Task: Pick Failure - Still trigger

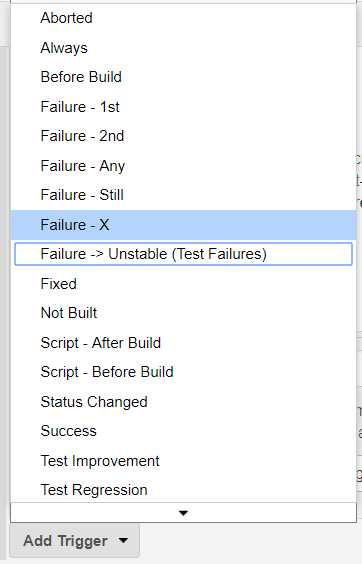Action: [184, 195]
